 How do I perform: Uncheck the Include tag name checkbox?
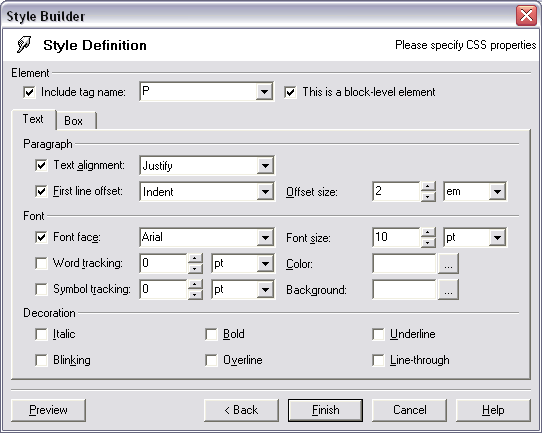pyautogui.click(x=29, y=92)
